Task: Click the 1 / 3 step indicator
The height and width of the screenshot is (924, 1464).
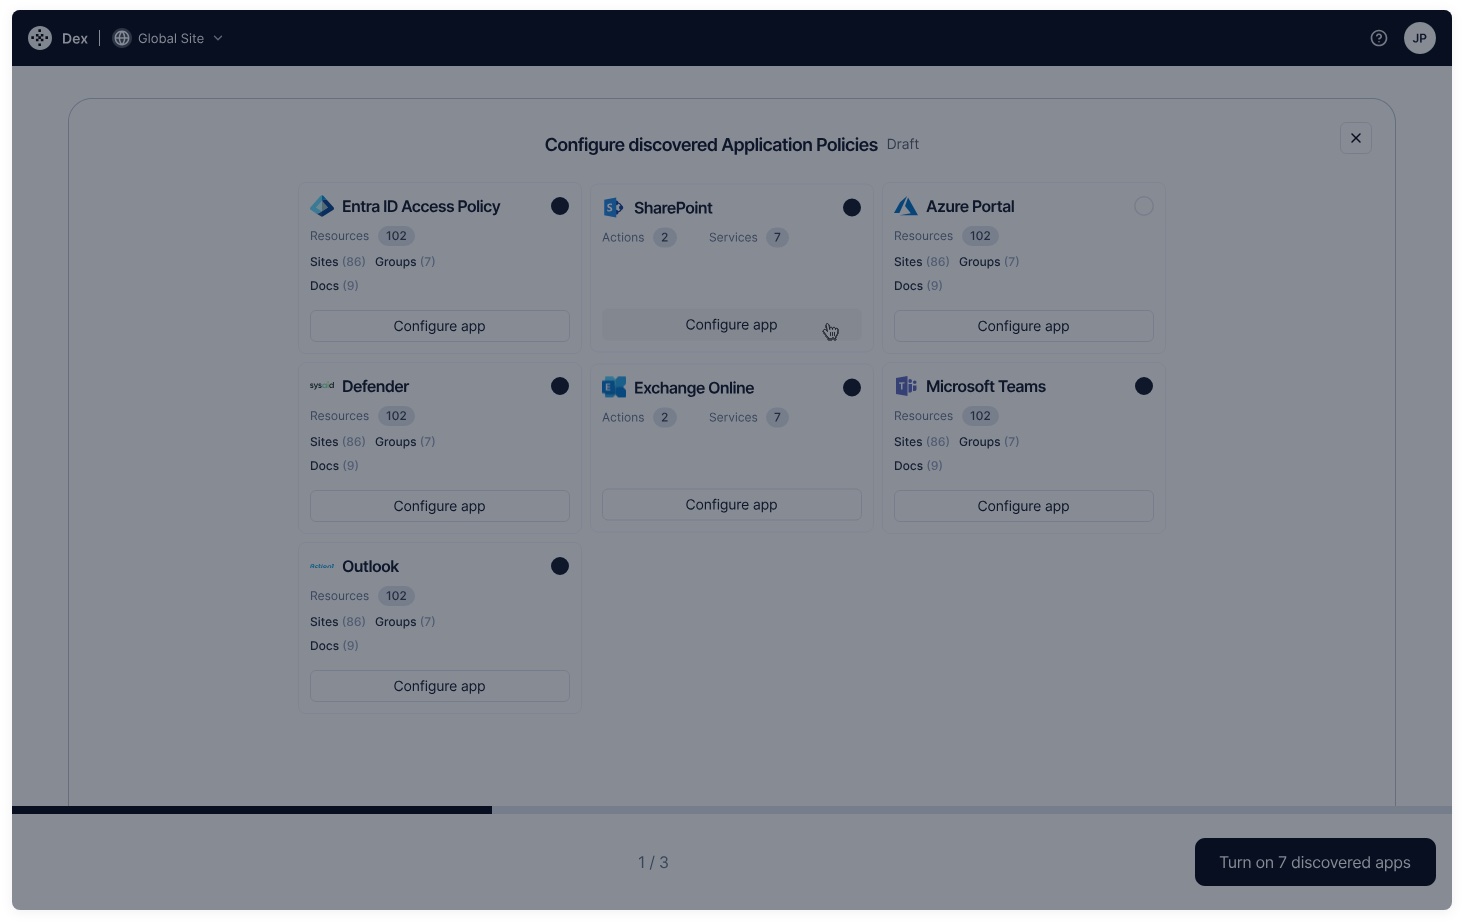Action: click(653, 862)
